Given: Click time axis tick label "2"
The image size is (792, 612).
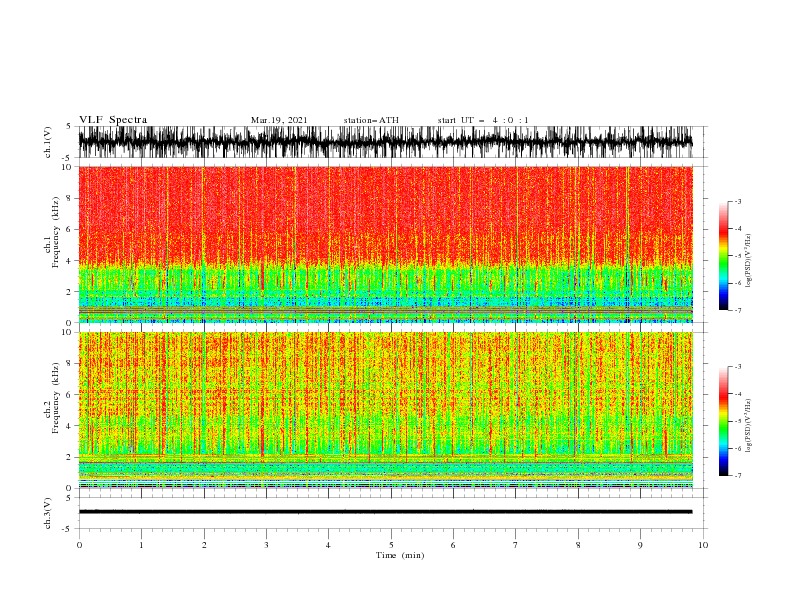Looking at the screenshot, I should click(x=204, y=545).
